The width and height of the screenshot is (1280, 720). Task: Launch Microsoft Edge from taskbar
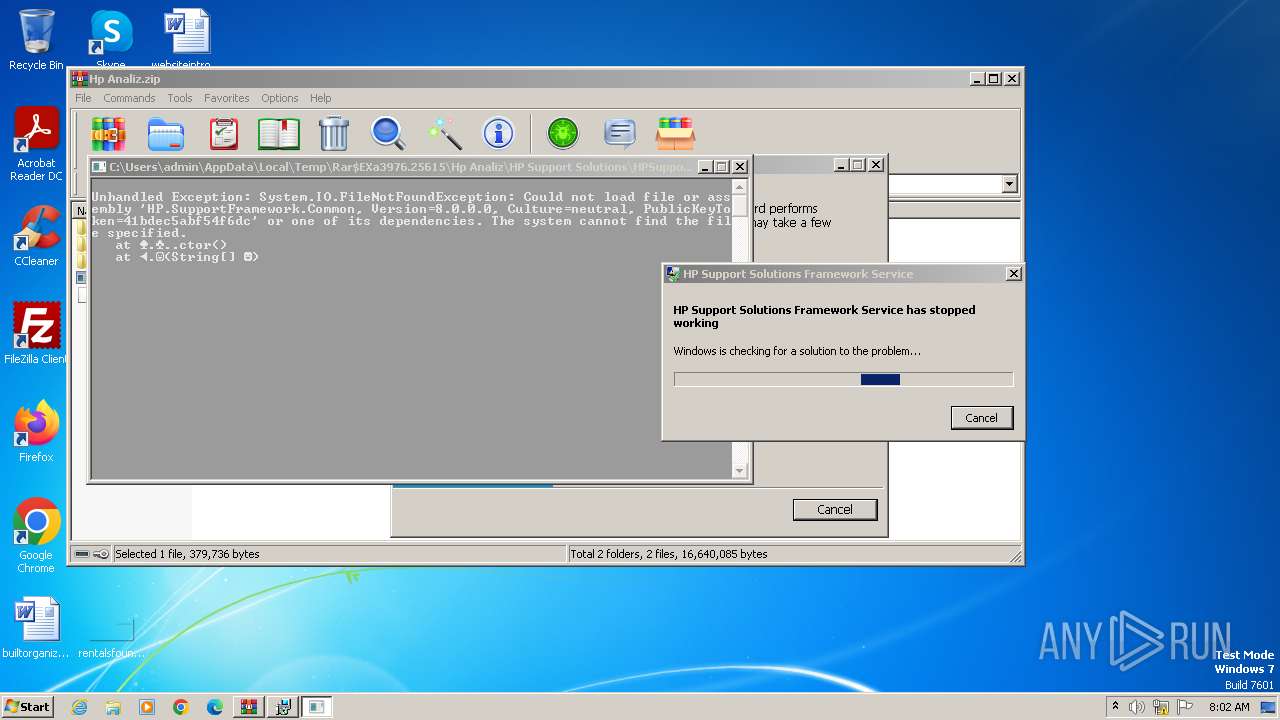pos(215,707)
